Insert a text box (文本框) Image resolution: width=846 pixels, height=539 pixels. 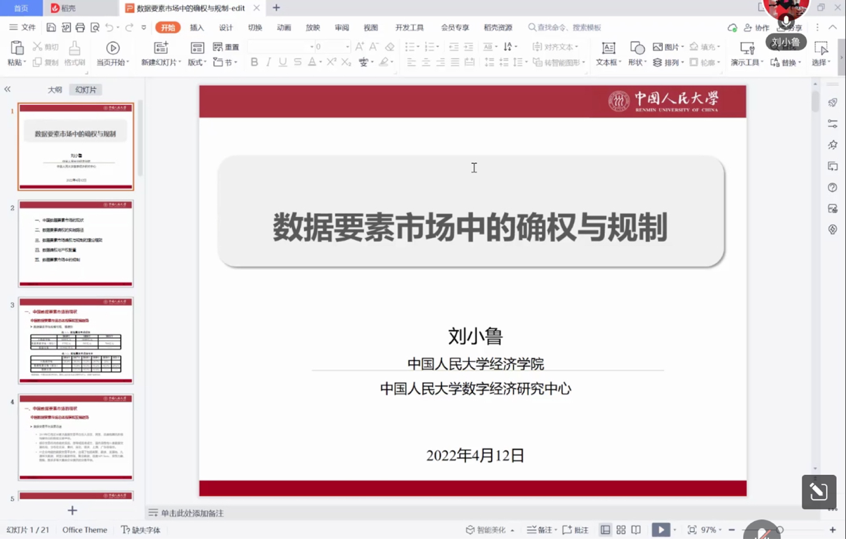click(x=607, y=48)
